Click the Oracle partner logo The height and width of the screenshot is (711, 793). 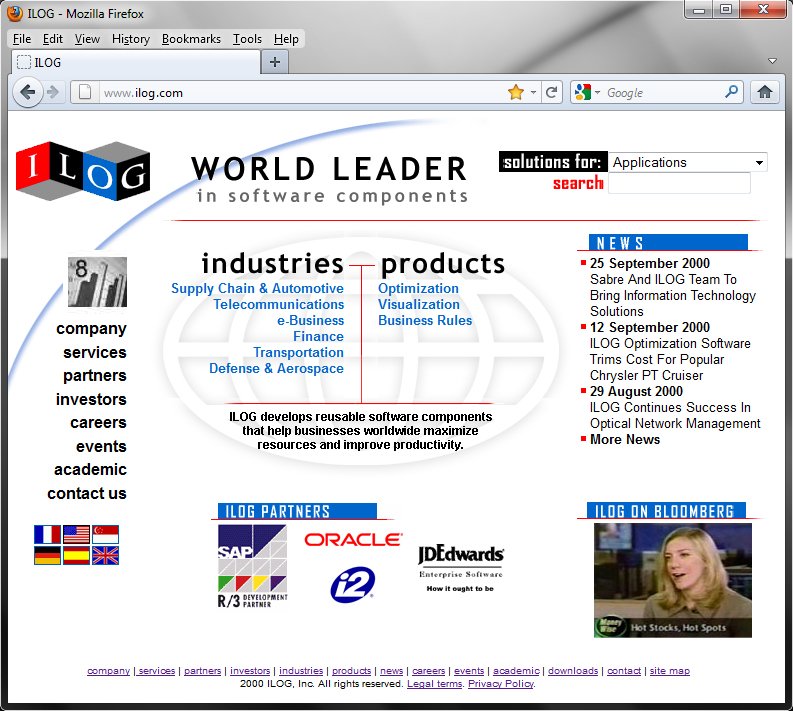click(353, 540)
